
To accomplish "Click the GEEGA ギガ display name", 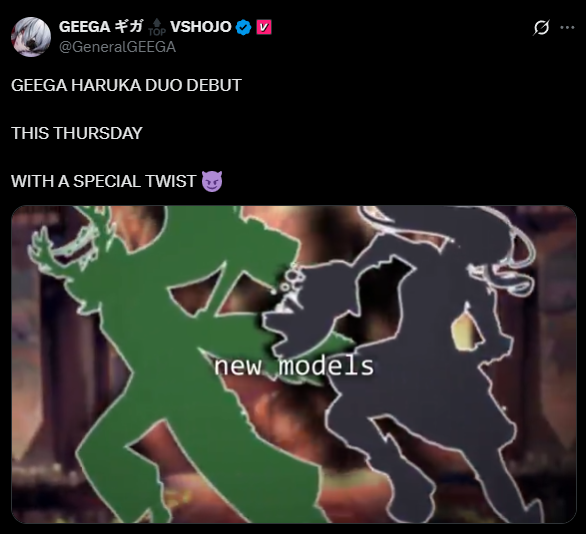I will [x=101, y=27].
